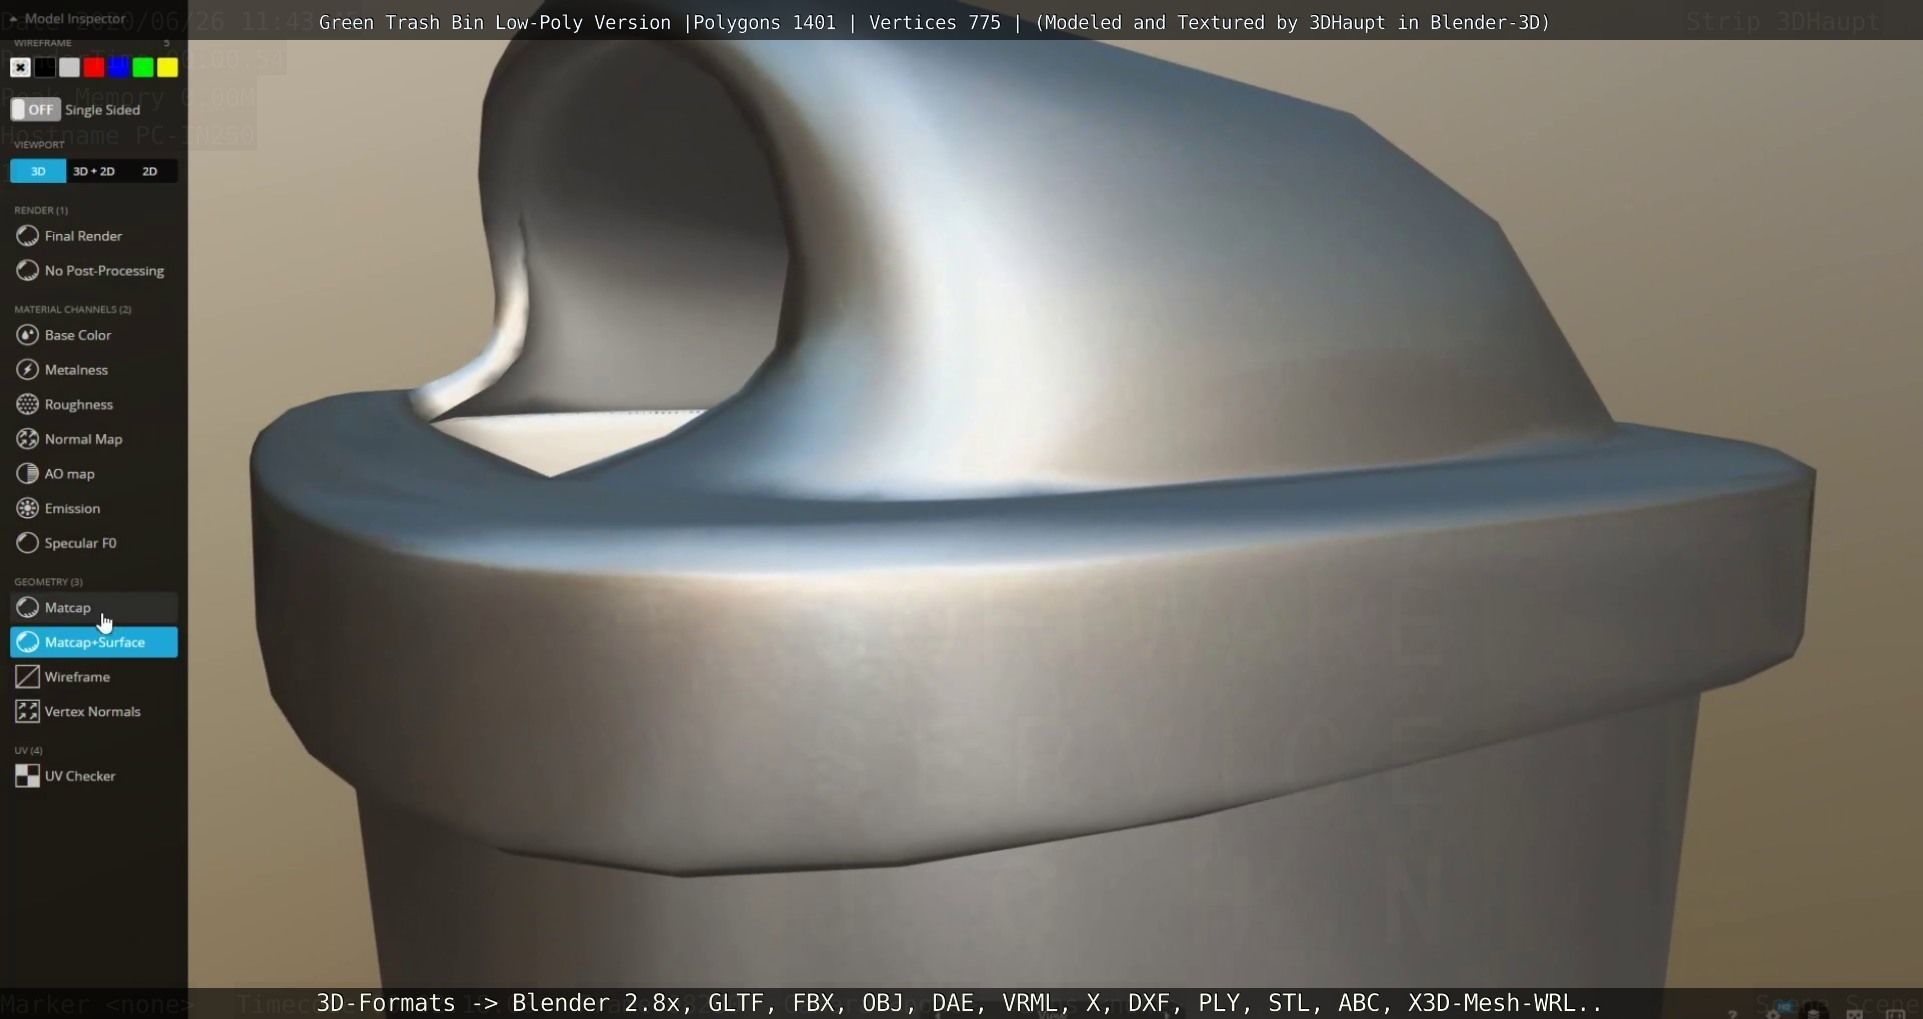The width and height of the screenshot is (1923, 1019).
Task: Open the AO map channel icon
Action: tap(28, 474)
